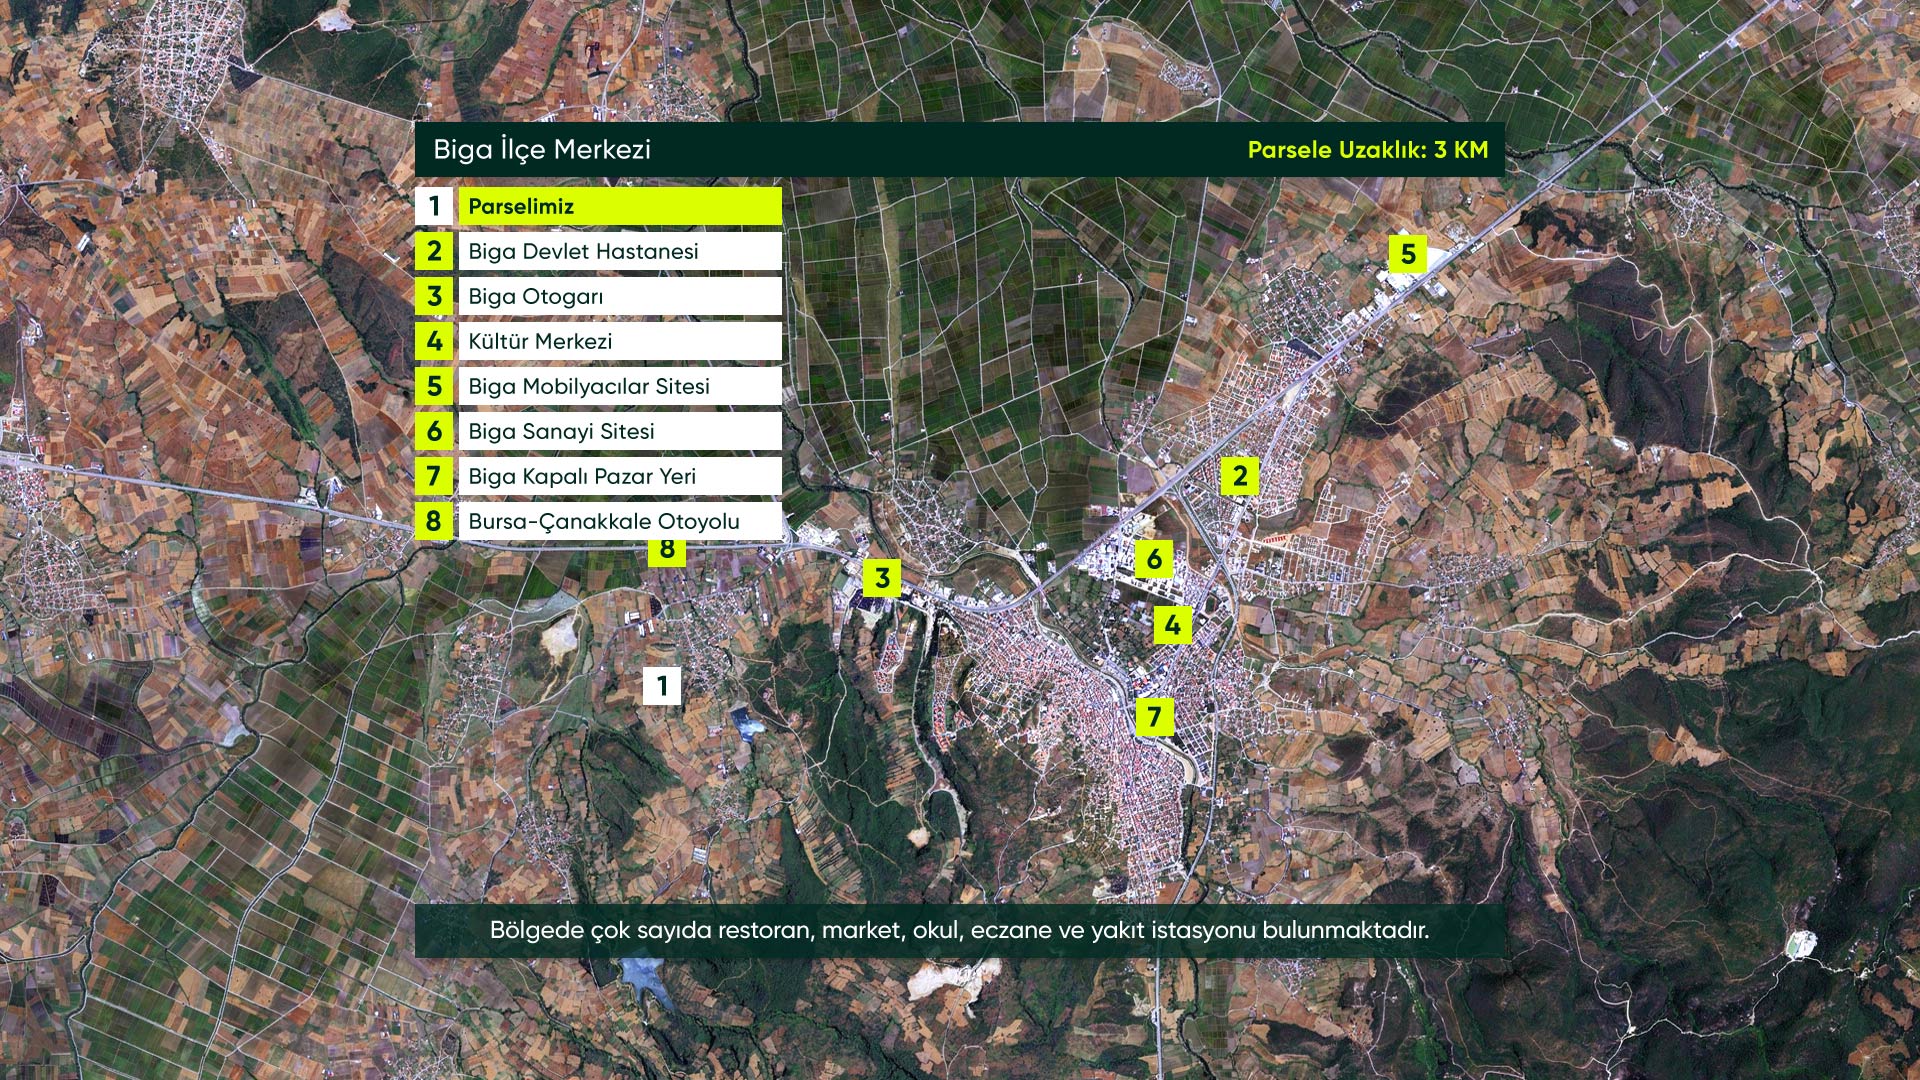Viewport: 1920px width, 1080px height.
Task: Select map marker 5 at Mobilyacılar Sitesi
Action: point(1407,254)
